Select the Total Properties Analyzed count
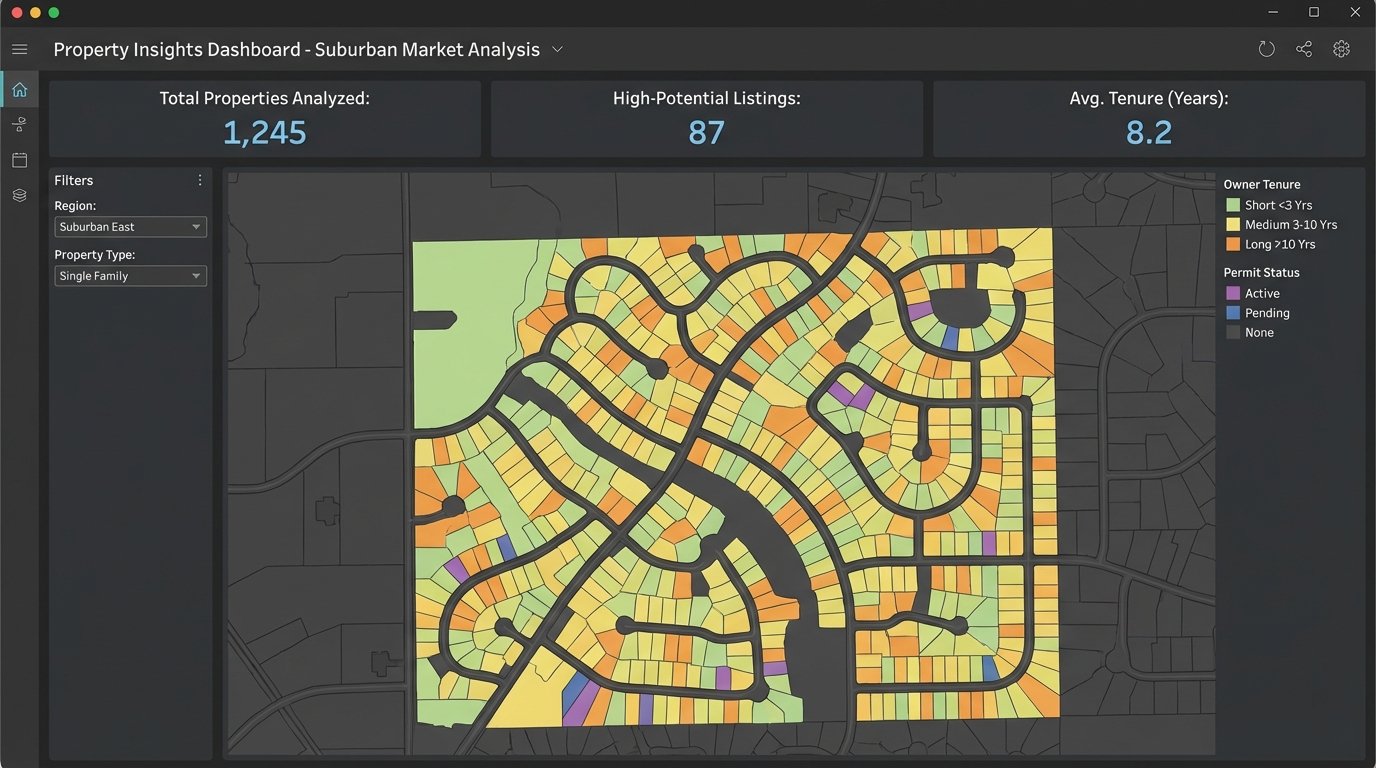 pos(264,131)
